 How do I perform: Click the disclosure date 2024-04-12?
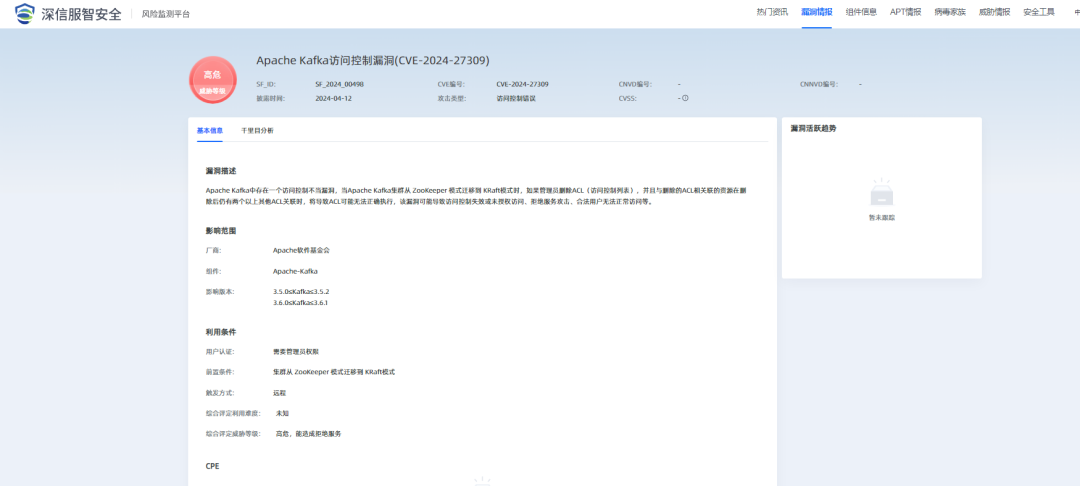tap(333, 98)
